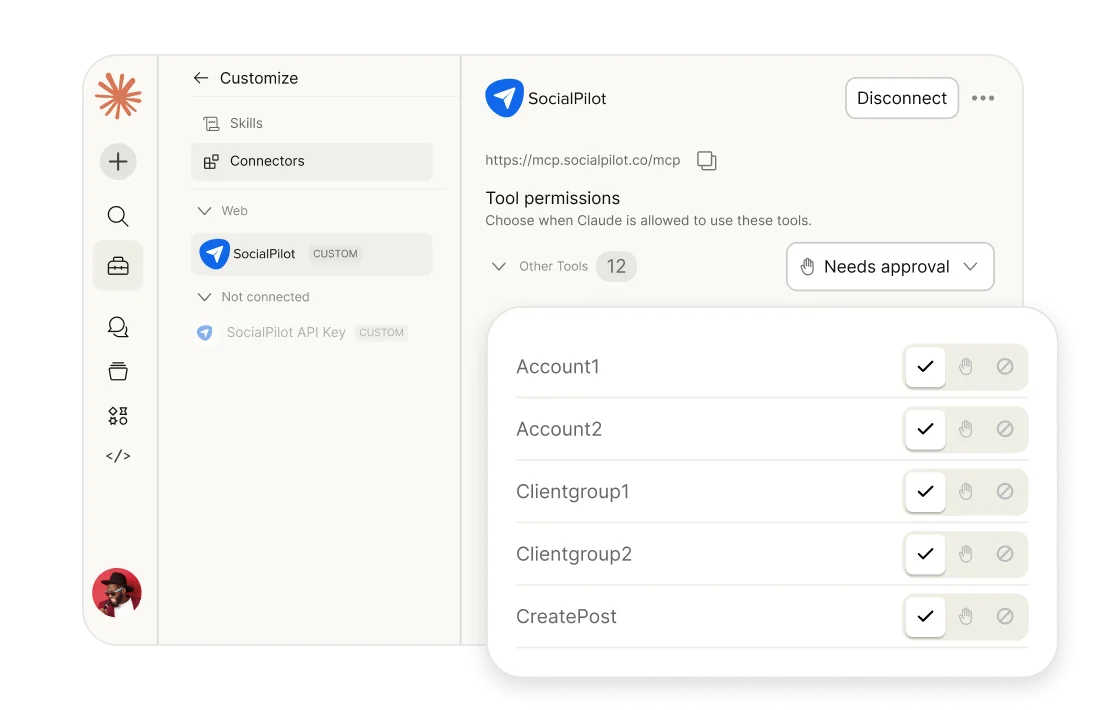Click the profile avatar at the bottom

tap(117, 592)
